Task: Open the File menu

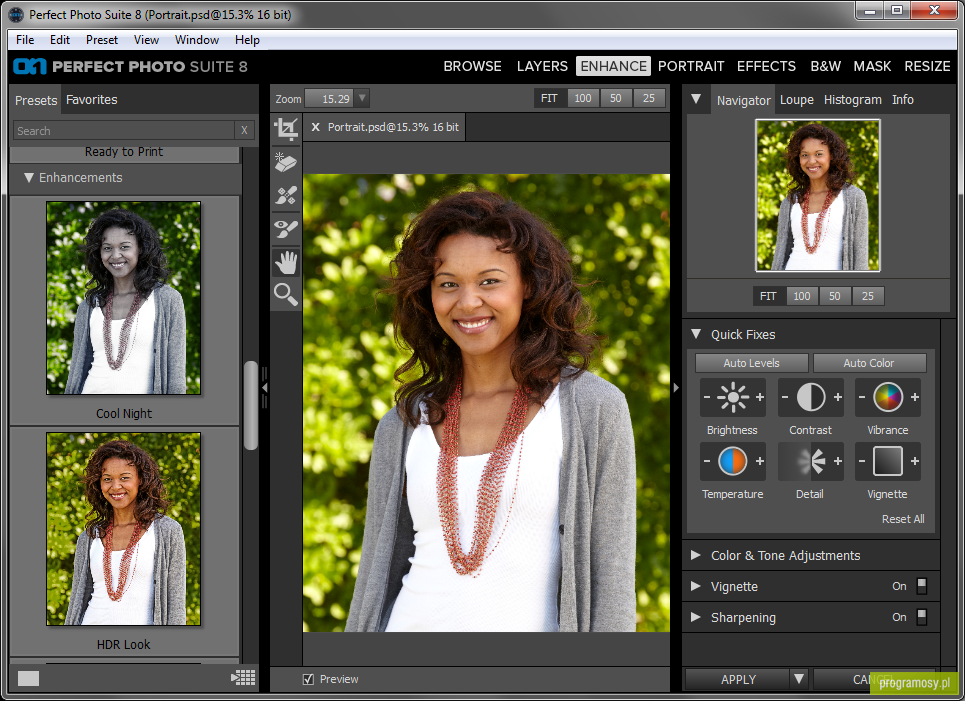Action: coord(25,39)
